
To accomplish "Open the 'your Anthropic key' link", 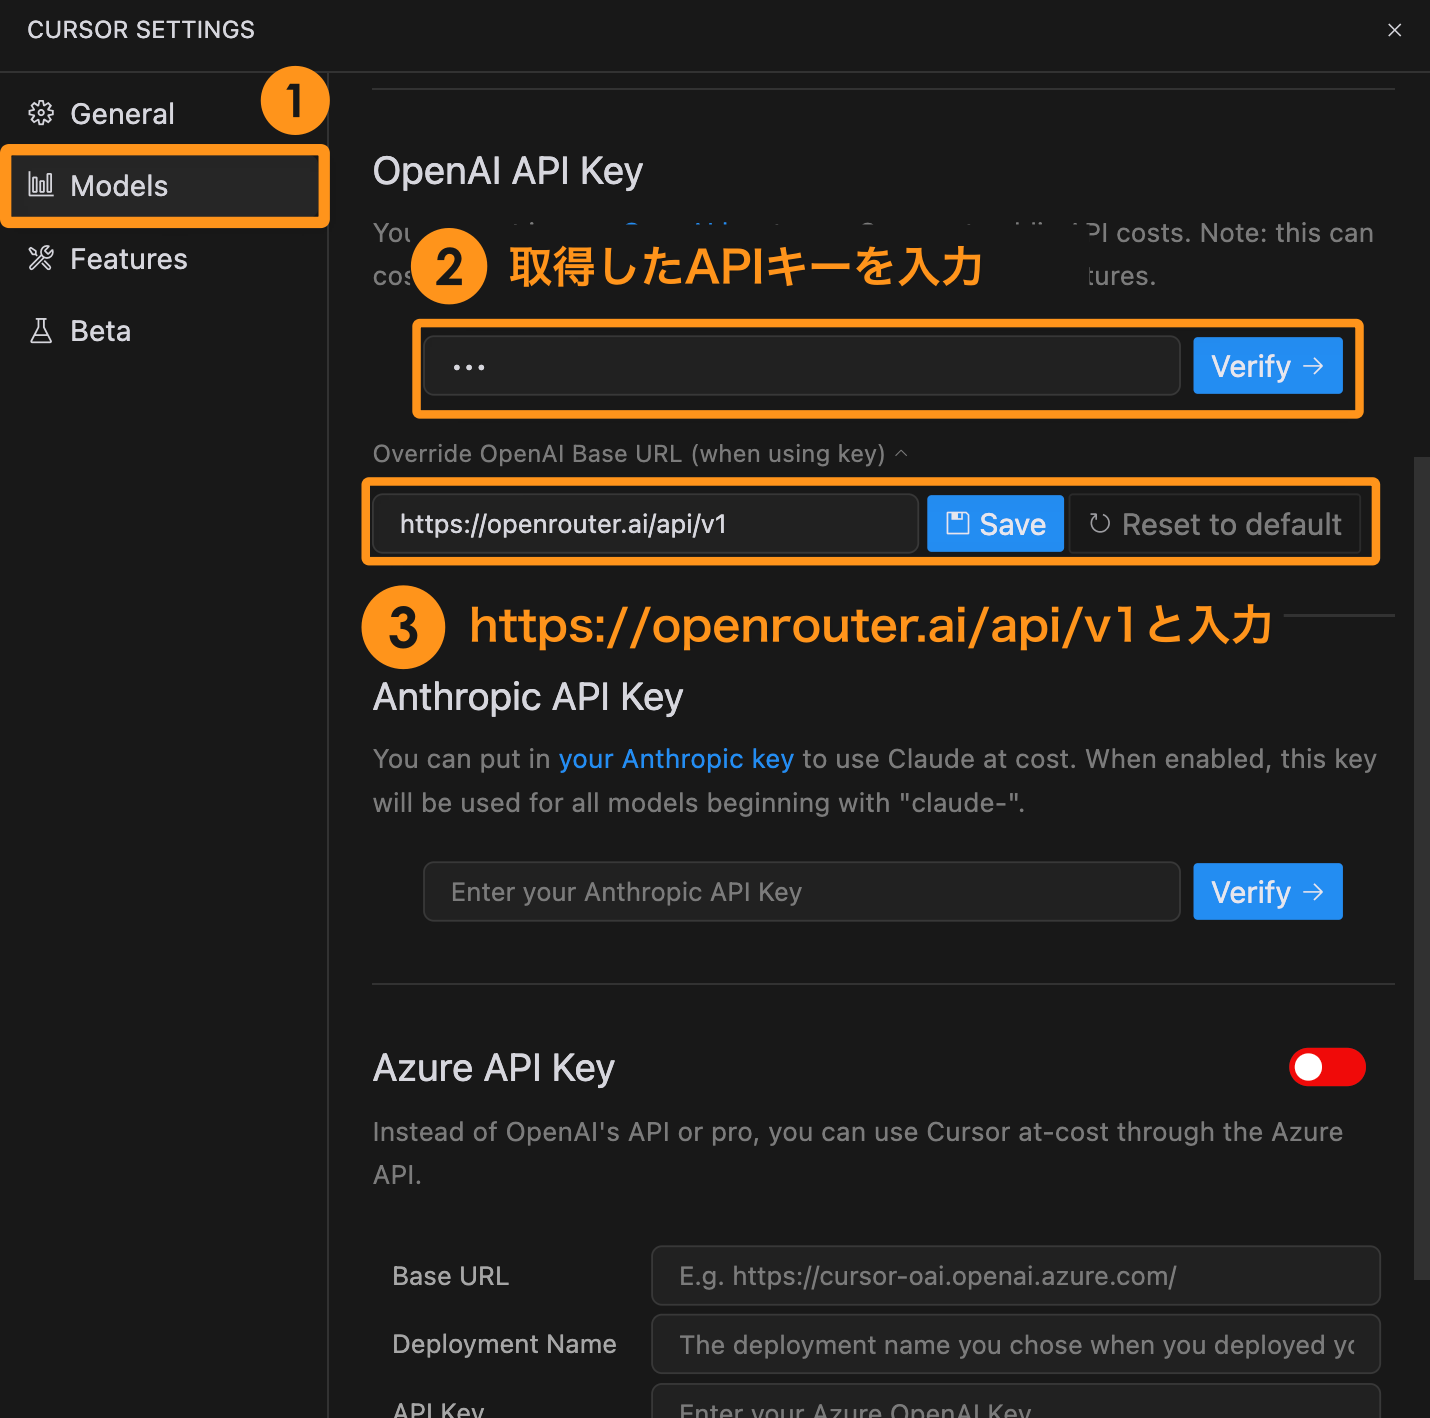I will [675, 759].
